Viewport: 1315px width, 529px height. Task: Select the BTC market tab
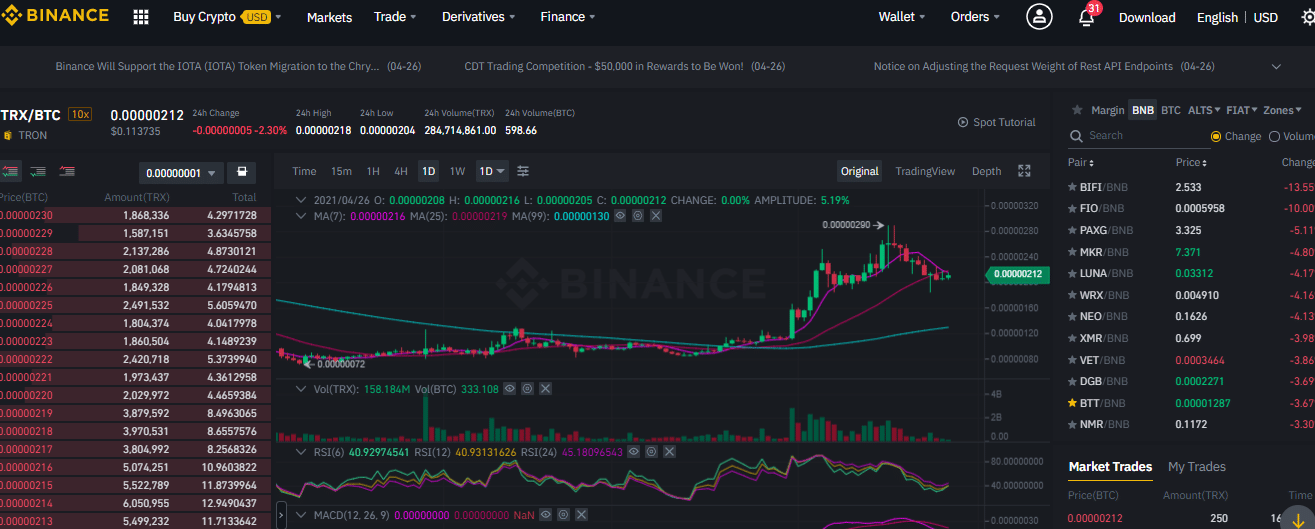pyautogui.click(x=1170, y=110)
